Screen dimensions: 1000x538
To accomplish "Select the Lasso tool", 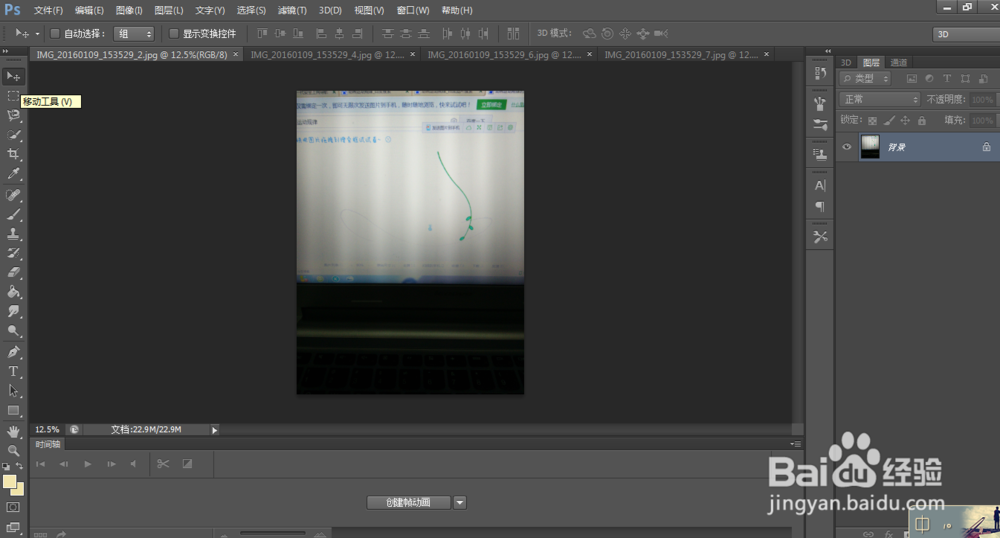I will pos(13,115).
